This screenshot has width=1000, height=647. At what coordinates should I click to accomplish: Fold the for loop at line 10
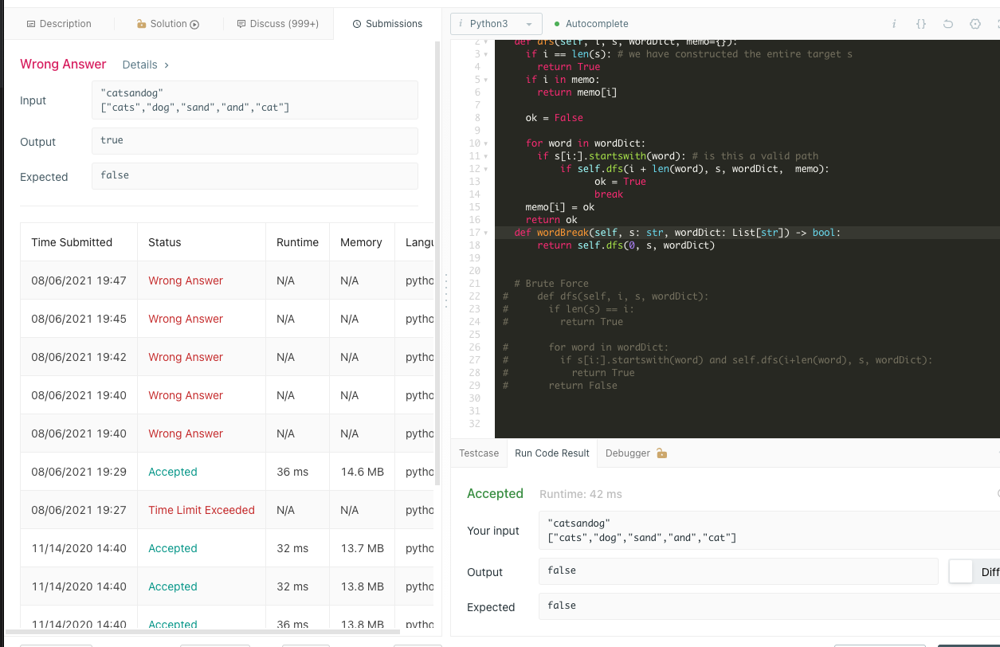[486, 144]
